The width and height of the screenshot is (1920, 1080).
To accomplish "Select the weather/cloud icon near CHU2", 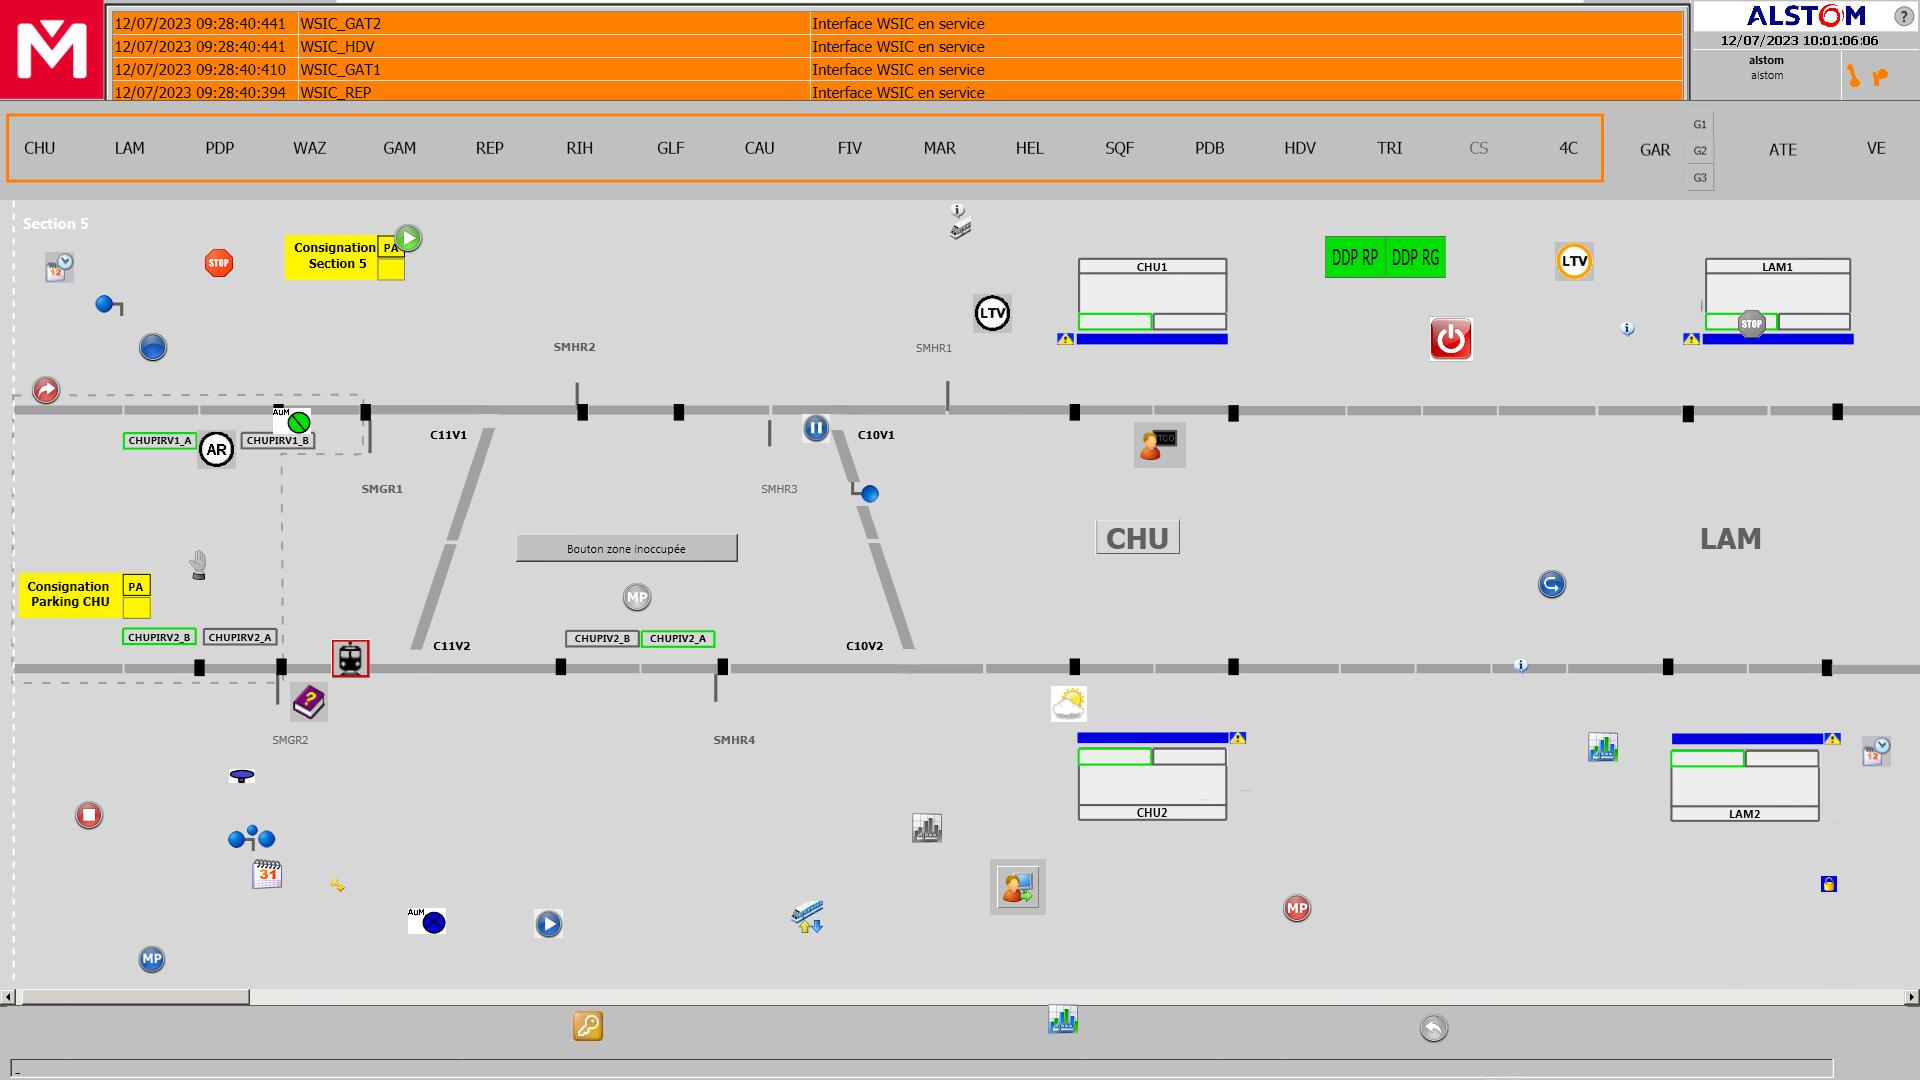I will (1069, 700).
